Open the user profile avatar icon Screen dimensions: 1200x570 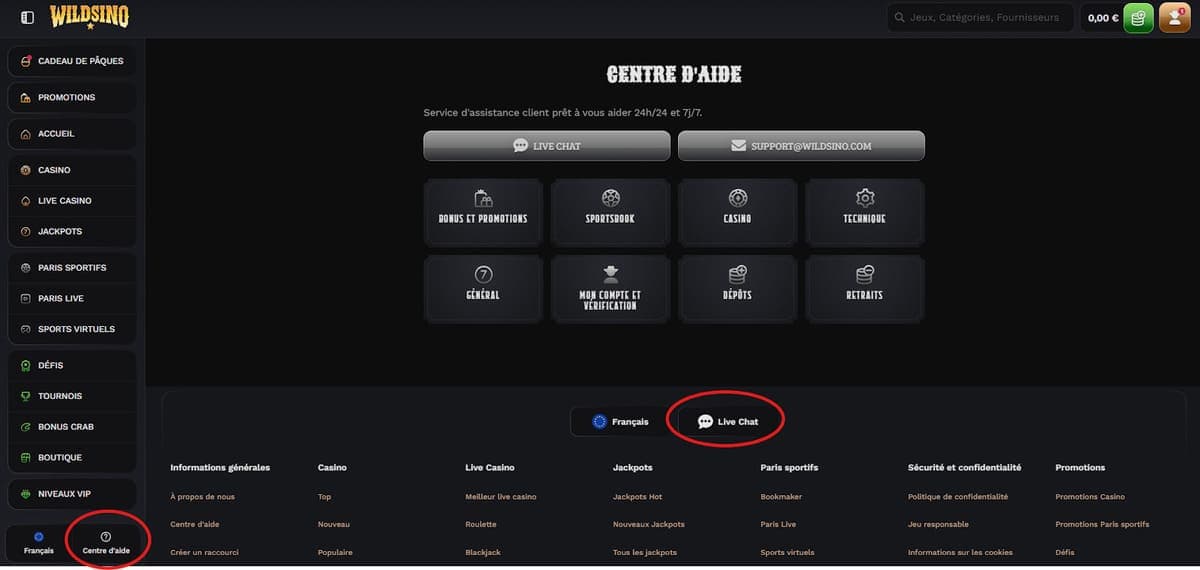tap(1173, 18)
